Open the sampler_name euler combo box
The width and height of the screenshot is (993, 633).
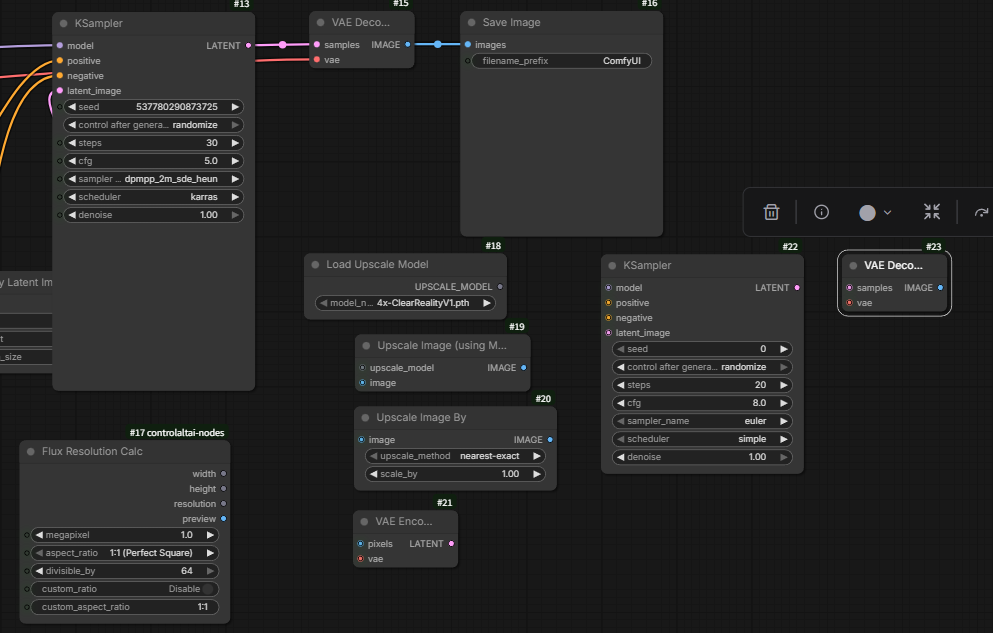click(702, 422)
